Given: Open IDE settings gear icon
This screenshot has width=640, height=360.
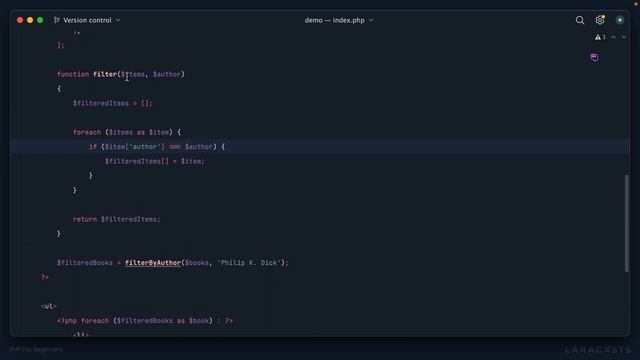Looking at the screenshot, I should tap(600, 20).
